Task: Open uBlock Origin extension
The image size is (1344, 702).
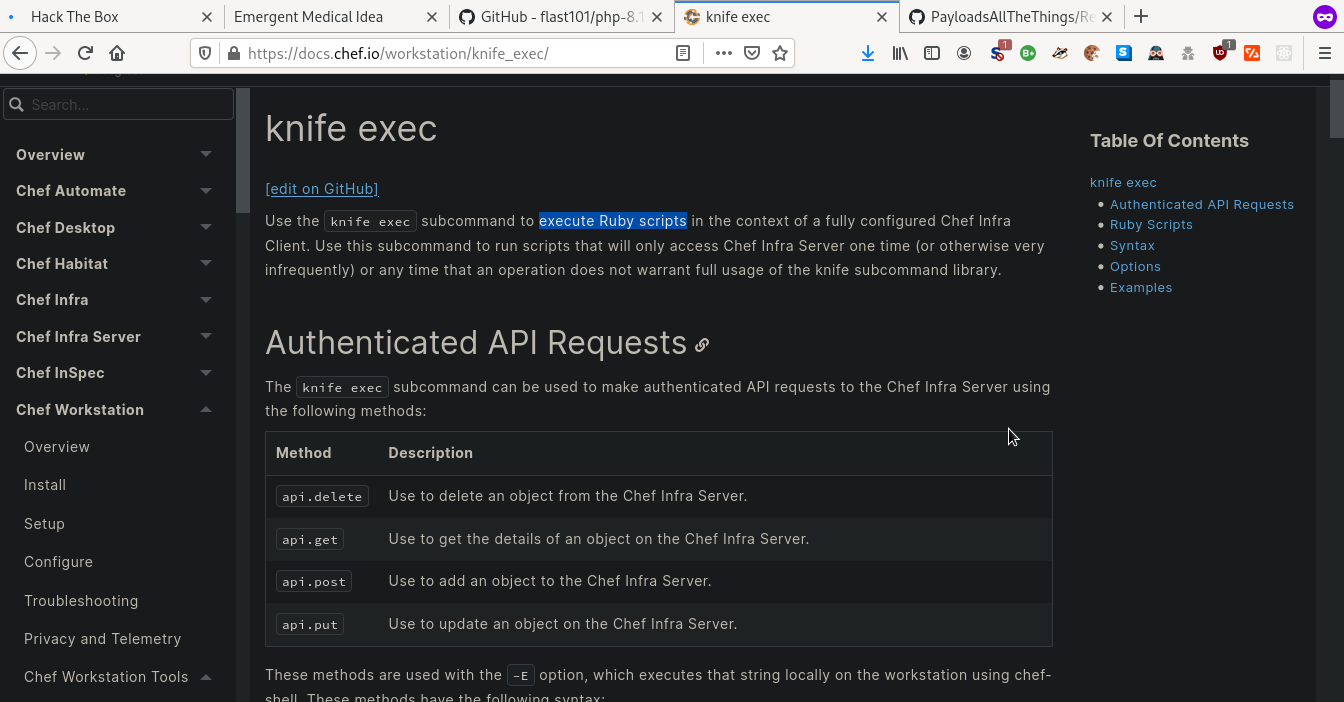Action: 1220,53
